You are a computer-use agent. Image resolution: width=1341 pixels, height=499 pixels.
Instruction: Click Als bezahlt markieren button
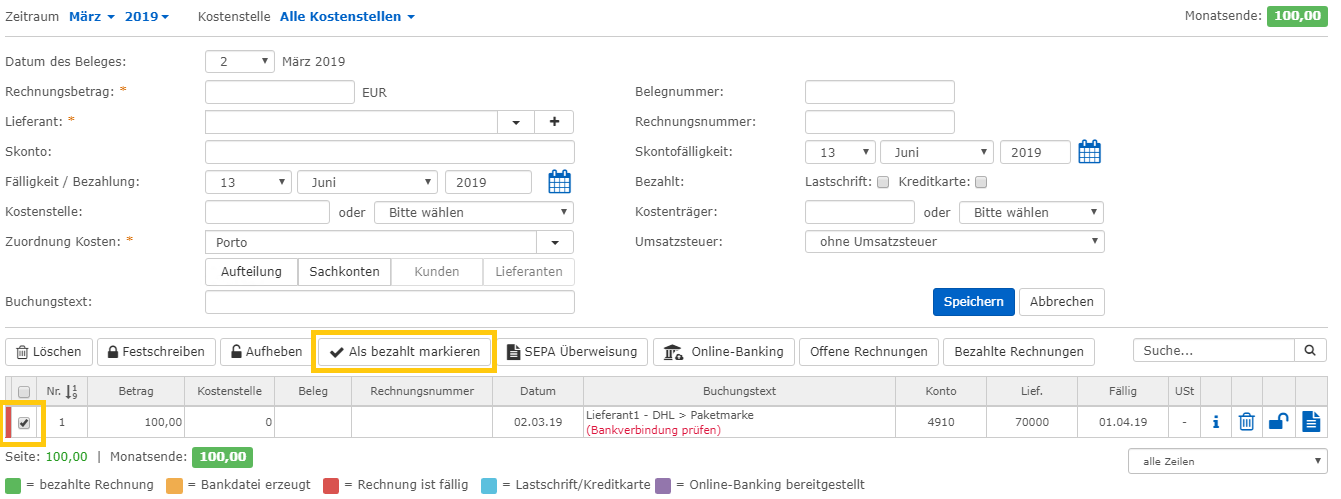click(404, 352)
